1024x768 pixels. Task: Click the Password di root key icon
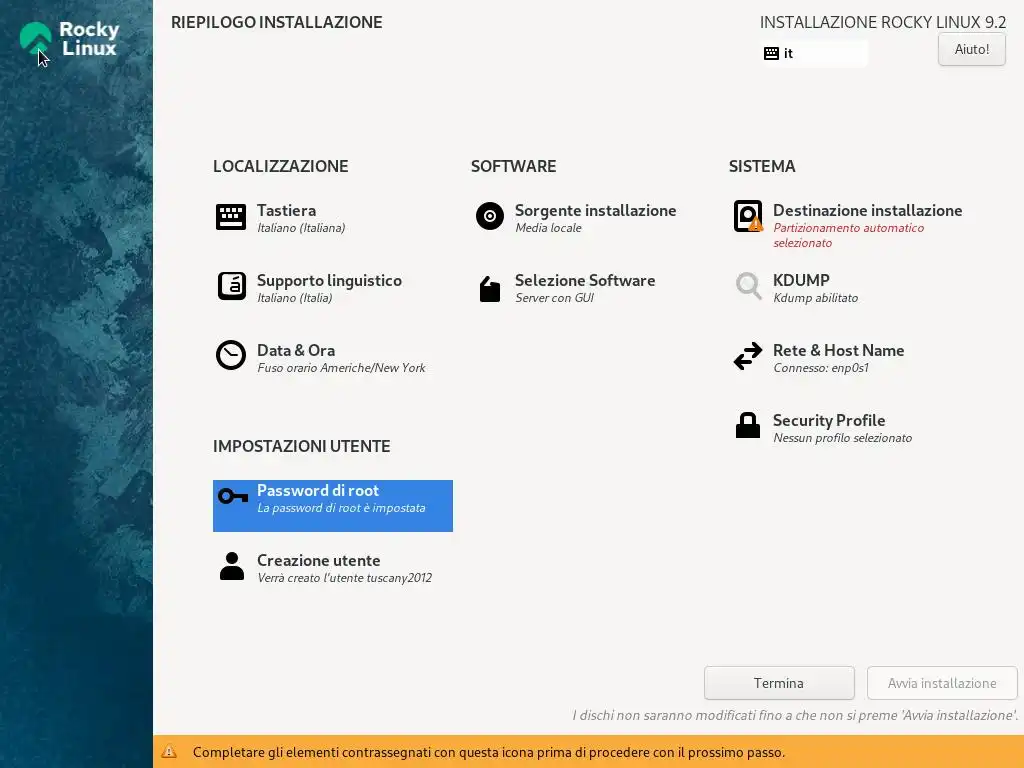pos(232,496)
